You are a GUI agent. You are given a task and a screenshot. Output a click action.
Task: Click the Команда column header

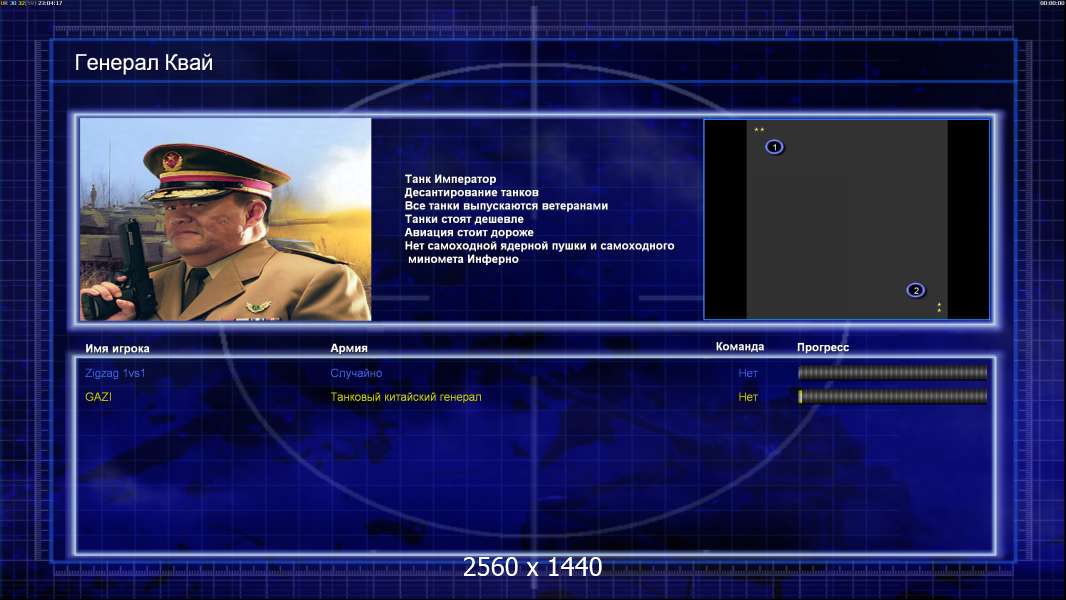coord(740,347)
